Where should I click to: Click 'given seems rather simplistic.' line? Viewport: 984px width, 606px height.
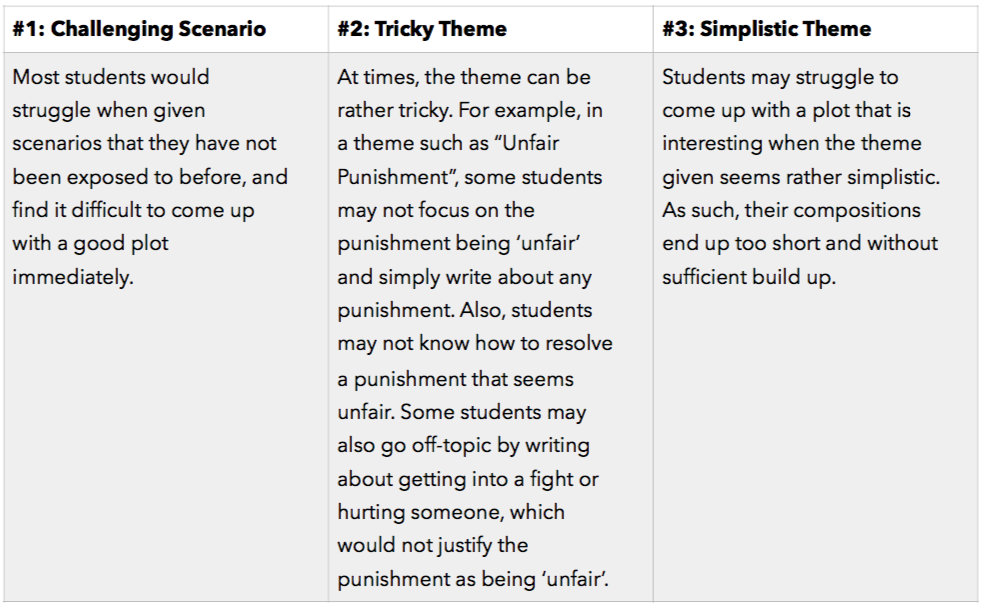pos(801,177)
